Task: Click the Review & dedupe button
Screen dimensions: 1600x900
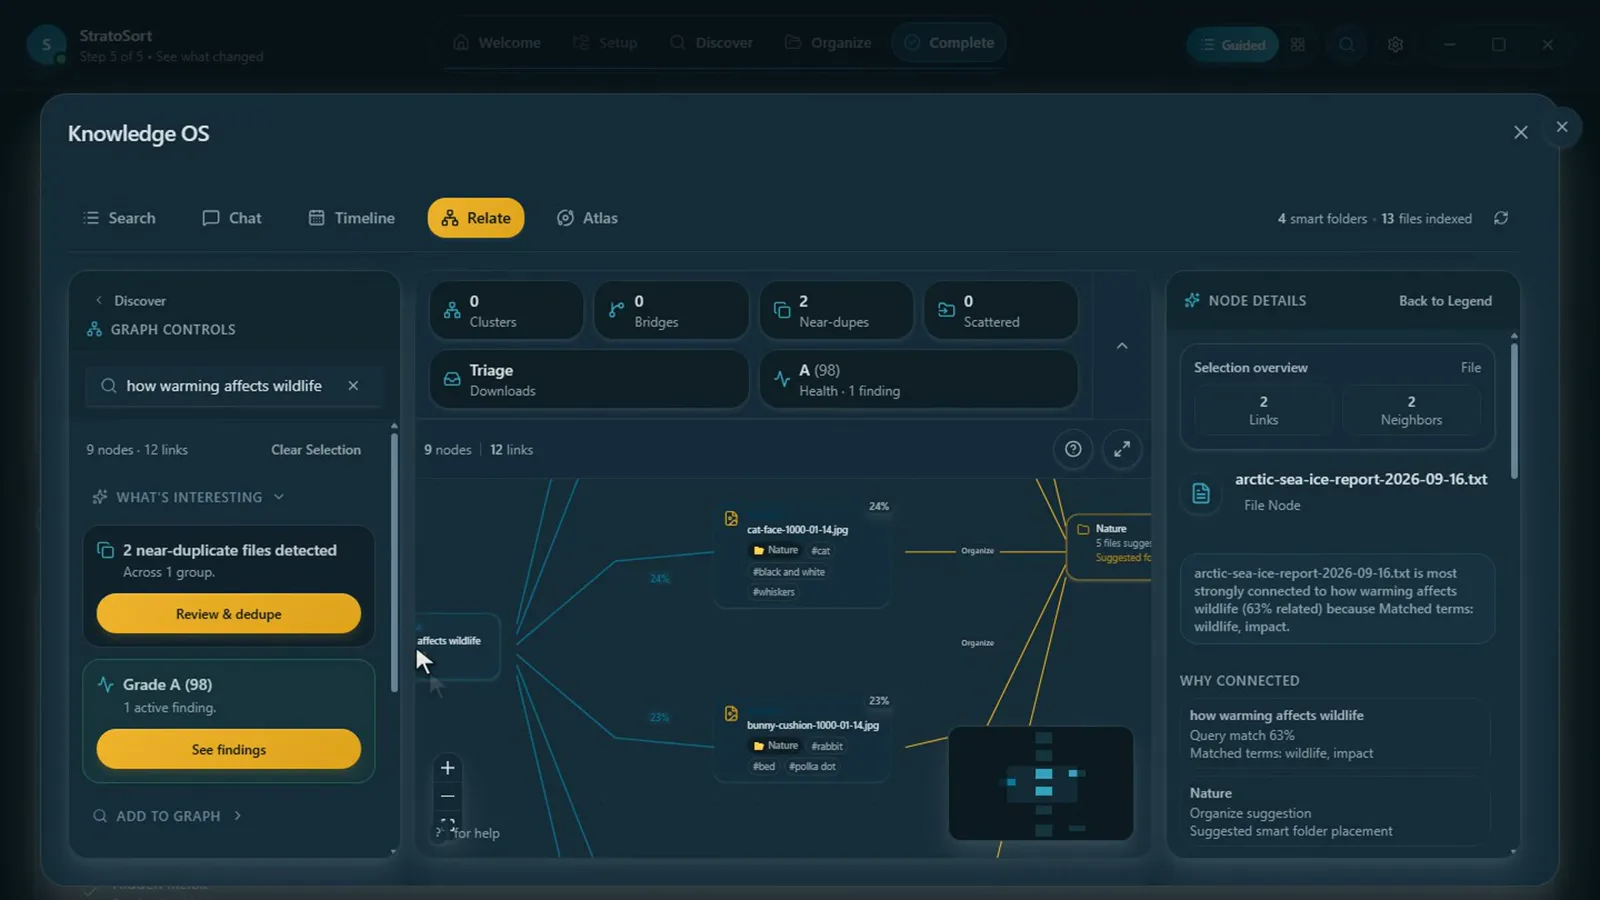Action: coord(229,614)
